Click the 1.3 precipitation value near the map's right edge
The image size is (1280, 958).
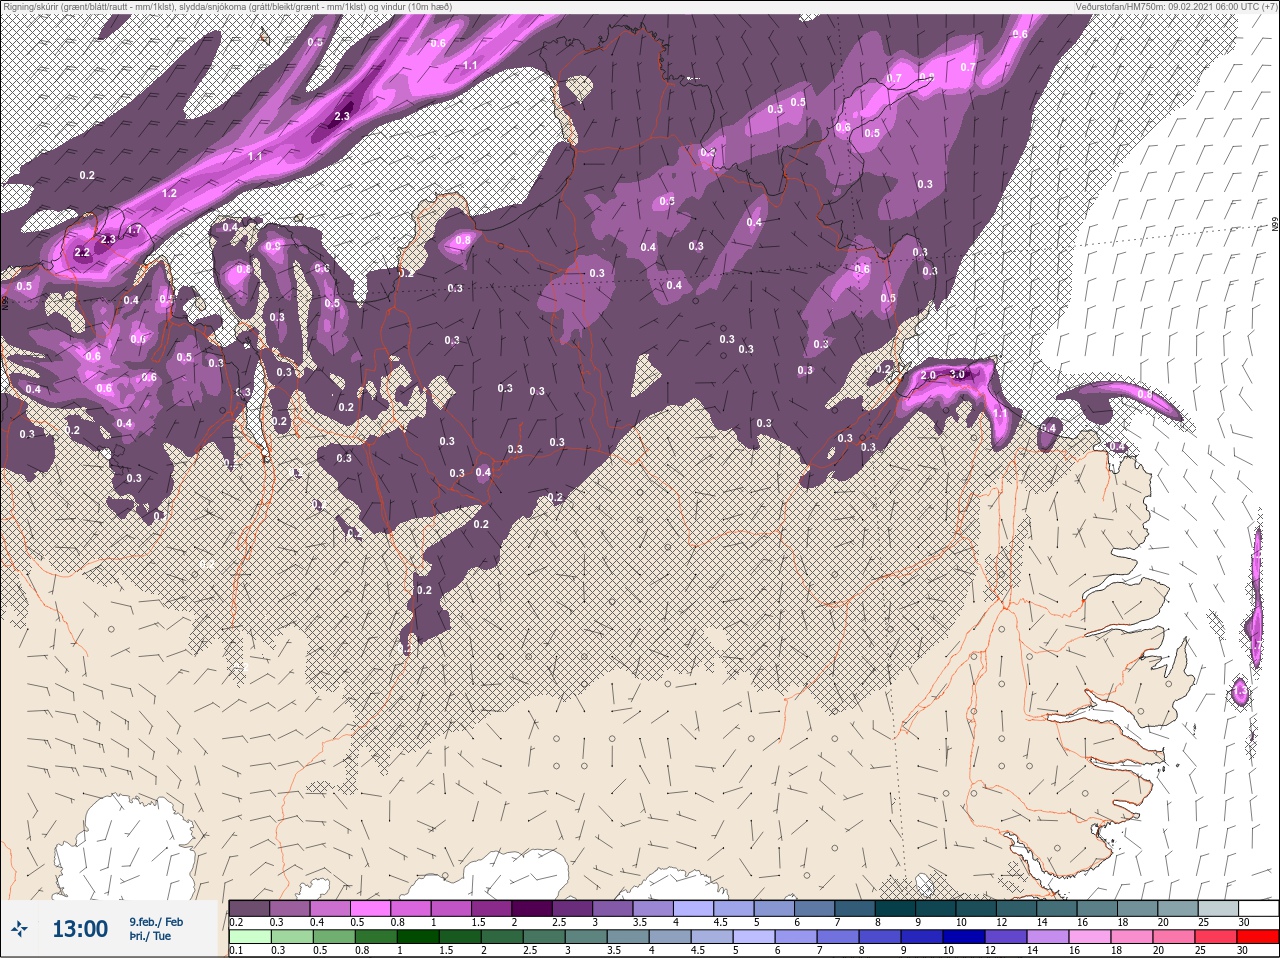pyautogui.click(x=1240, y=692)
